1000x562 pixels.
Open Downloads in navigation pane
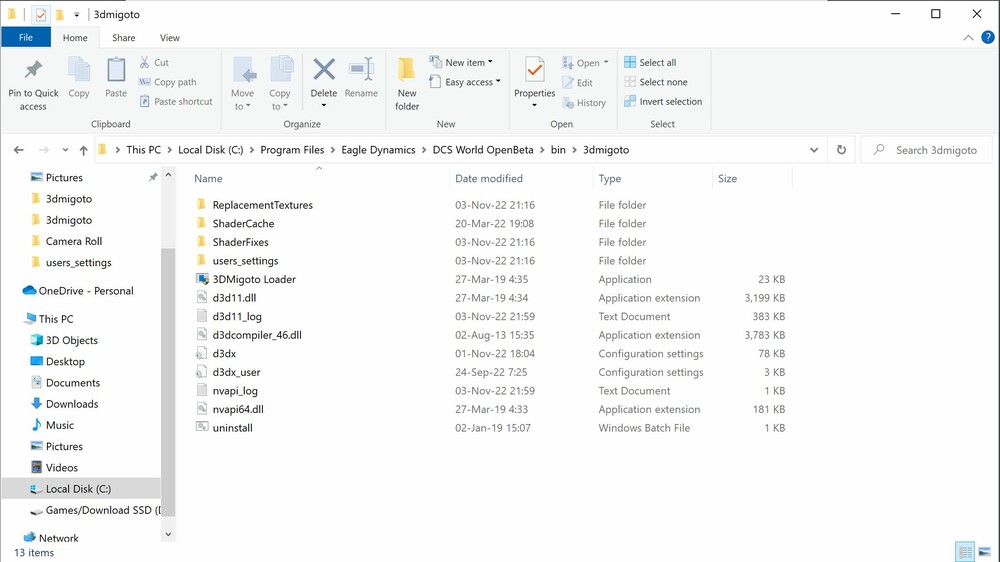64,404
